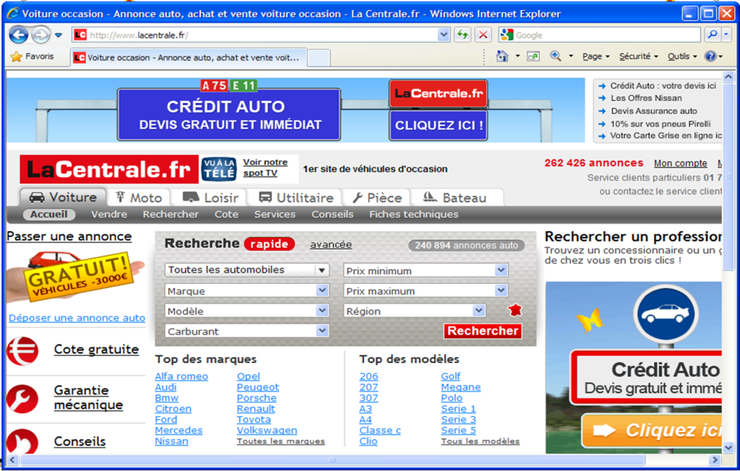Switch to the avancée search link
Screen dimensions: 740x471
pyautogui.click(x=331, y=244)
